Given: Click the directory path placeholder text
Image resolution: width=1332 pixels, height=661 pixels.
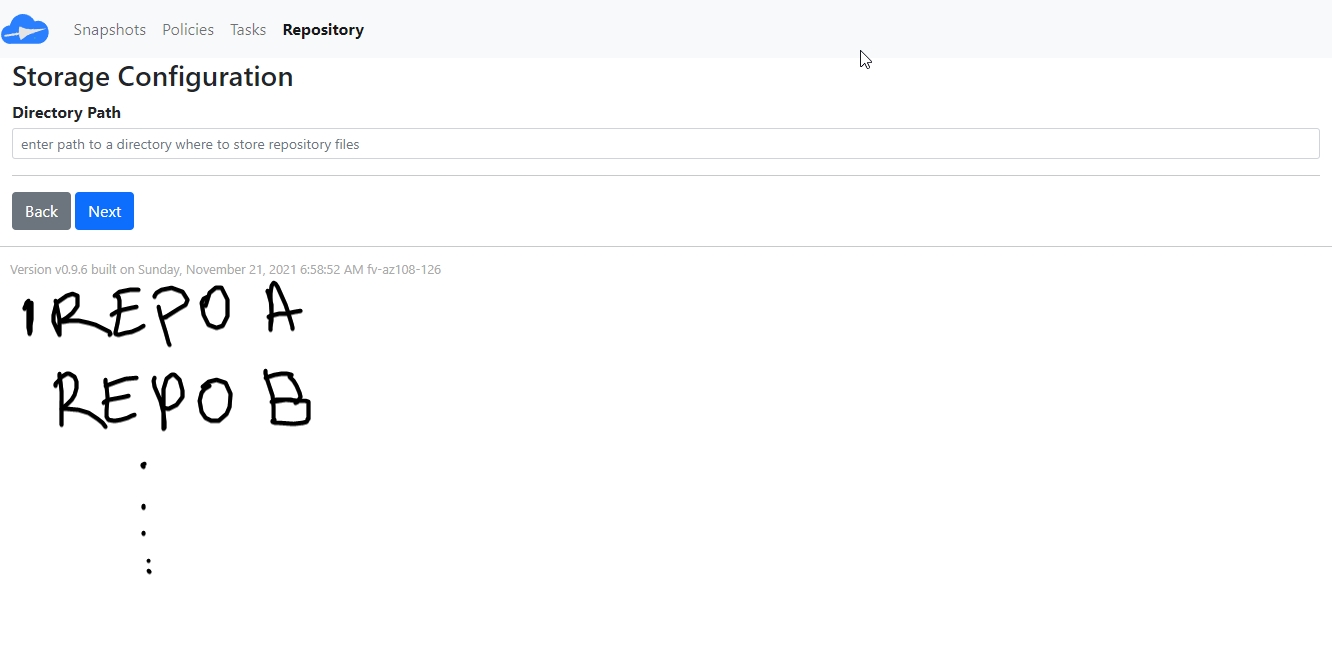Looking at the screenshot, I should click(190, 144).
